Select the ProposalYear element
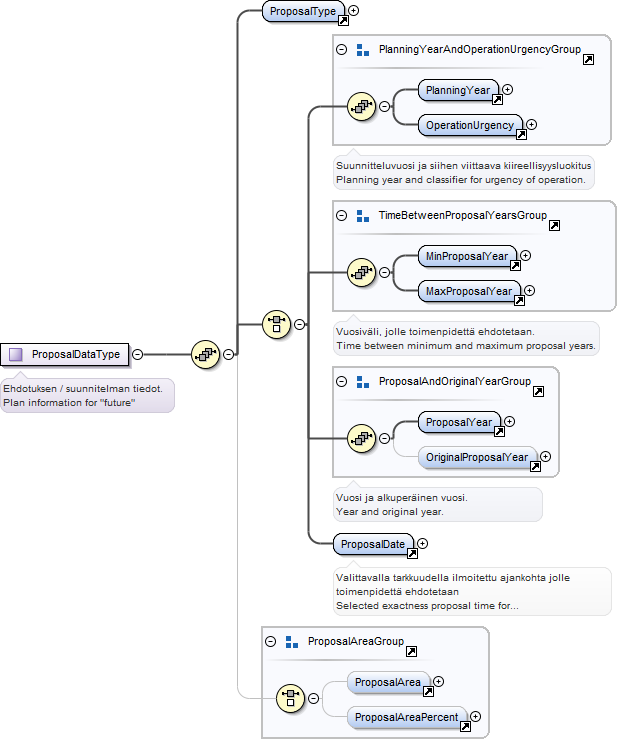The height and width of the screenshot is (740, 619). (x=459, y=422)
